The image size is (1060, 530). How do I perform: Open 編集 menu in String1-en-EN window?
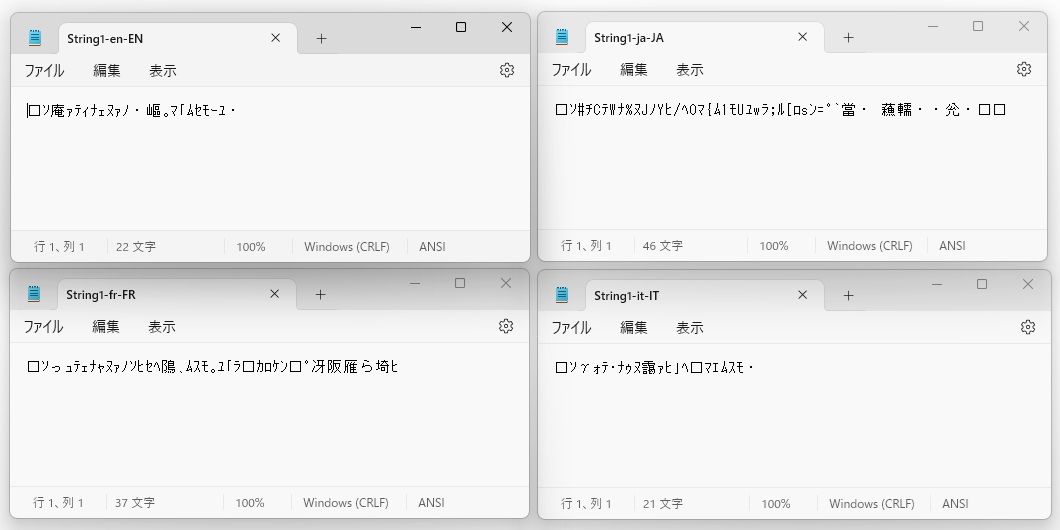pos(106,70)
